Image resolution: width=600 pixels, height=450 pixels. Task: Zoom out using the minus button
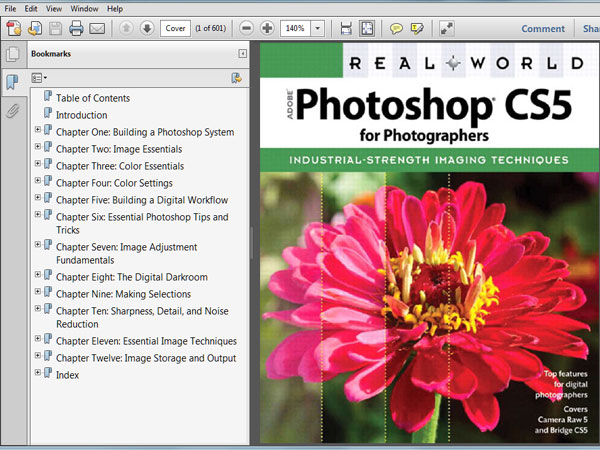[x=247, y=28]
